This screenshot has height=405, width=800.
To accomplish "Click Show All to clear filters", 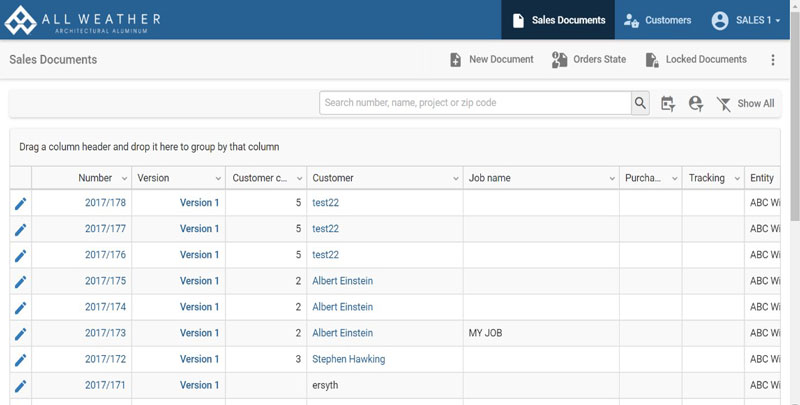I will coord(745,103).
